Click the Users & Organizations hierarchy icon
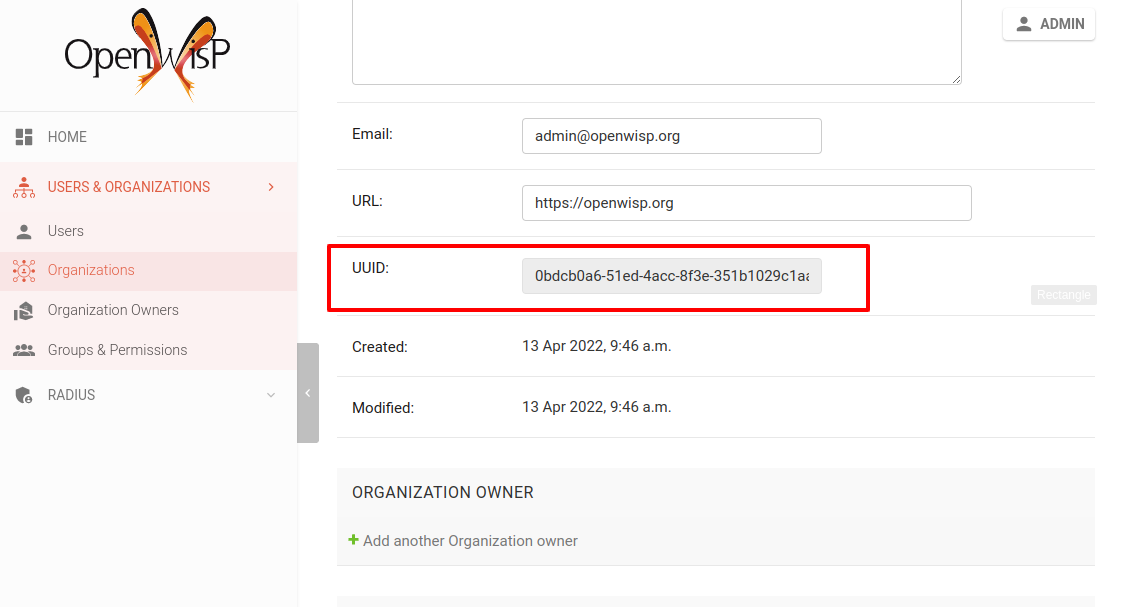This screenshot has height=607, width=1127. click(24, 186)
